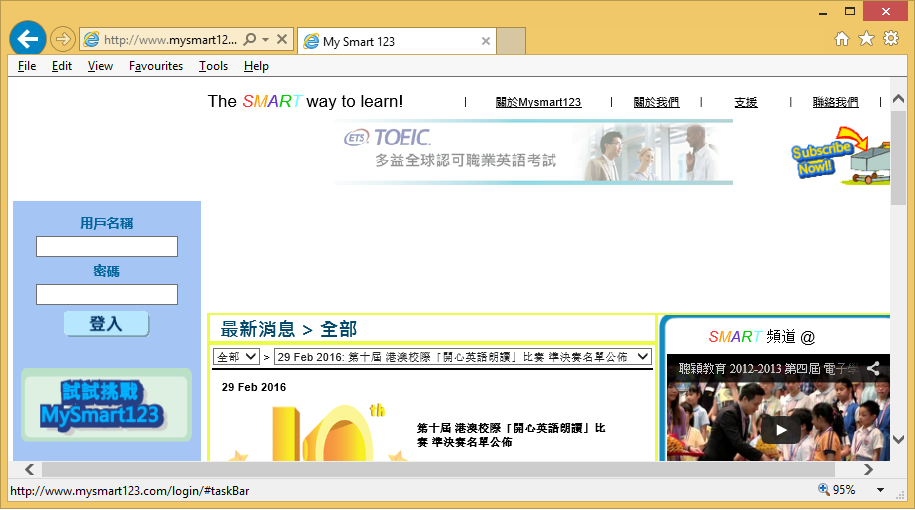The height and width of the screenshot is (510, 915).
Task: Expand the 全部 category dropdown
Action: point(237,357)
